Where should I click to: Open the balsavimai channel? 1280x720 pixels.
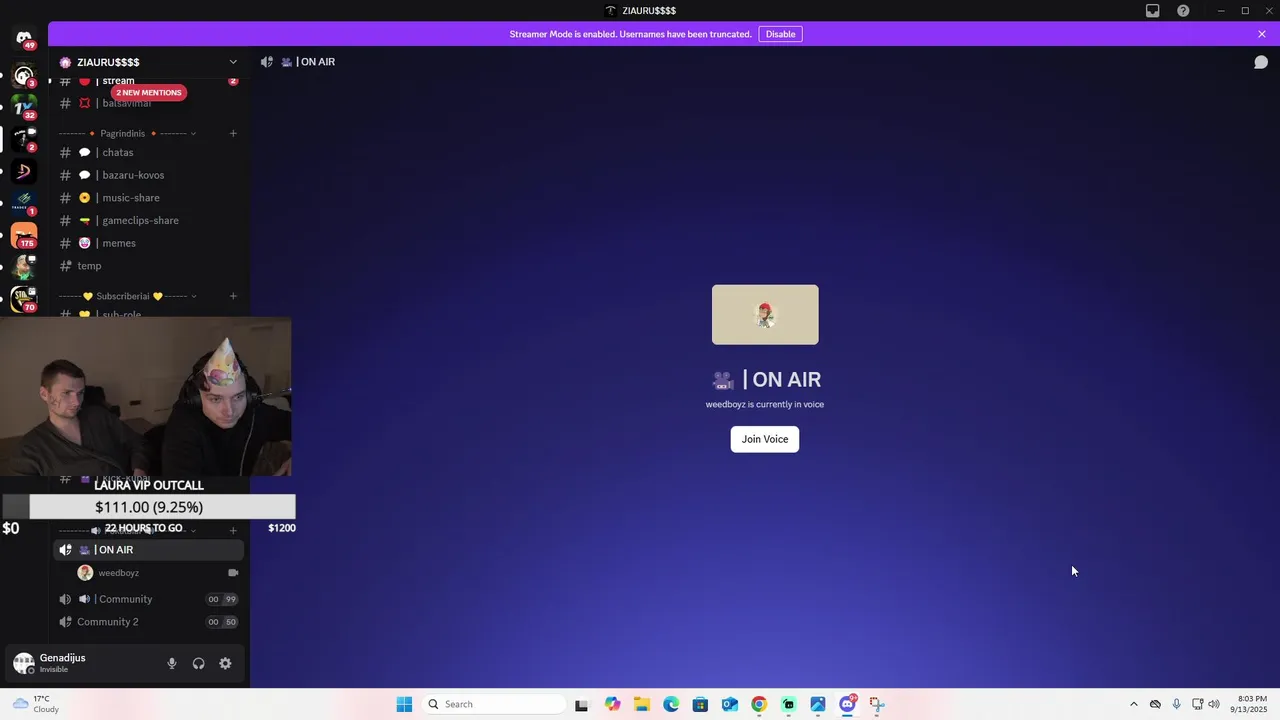[x=148, y=103]
